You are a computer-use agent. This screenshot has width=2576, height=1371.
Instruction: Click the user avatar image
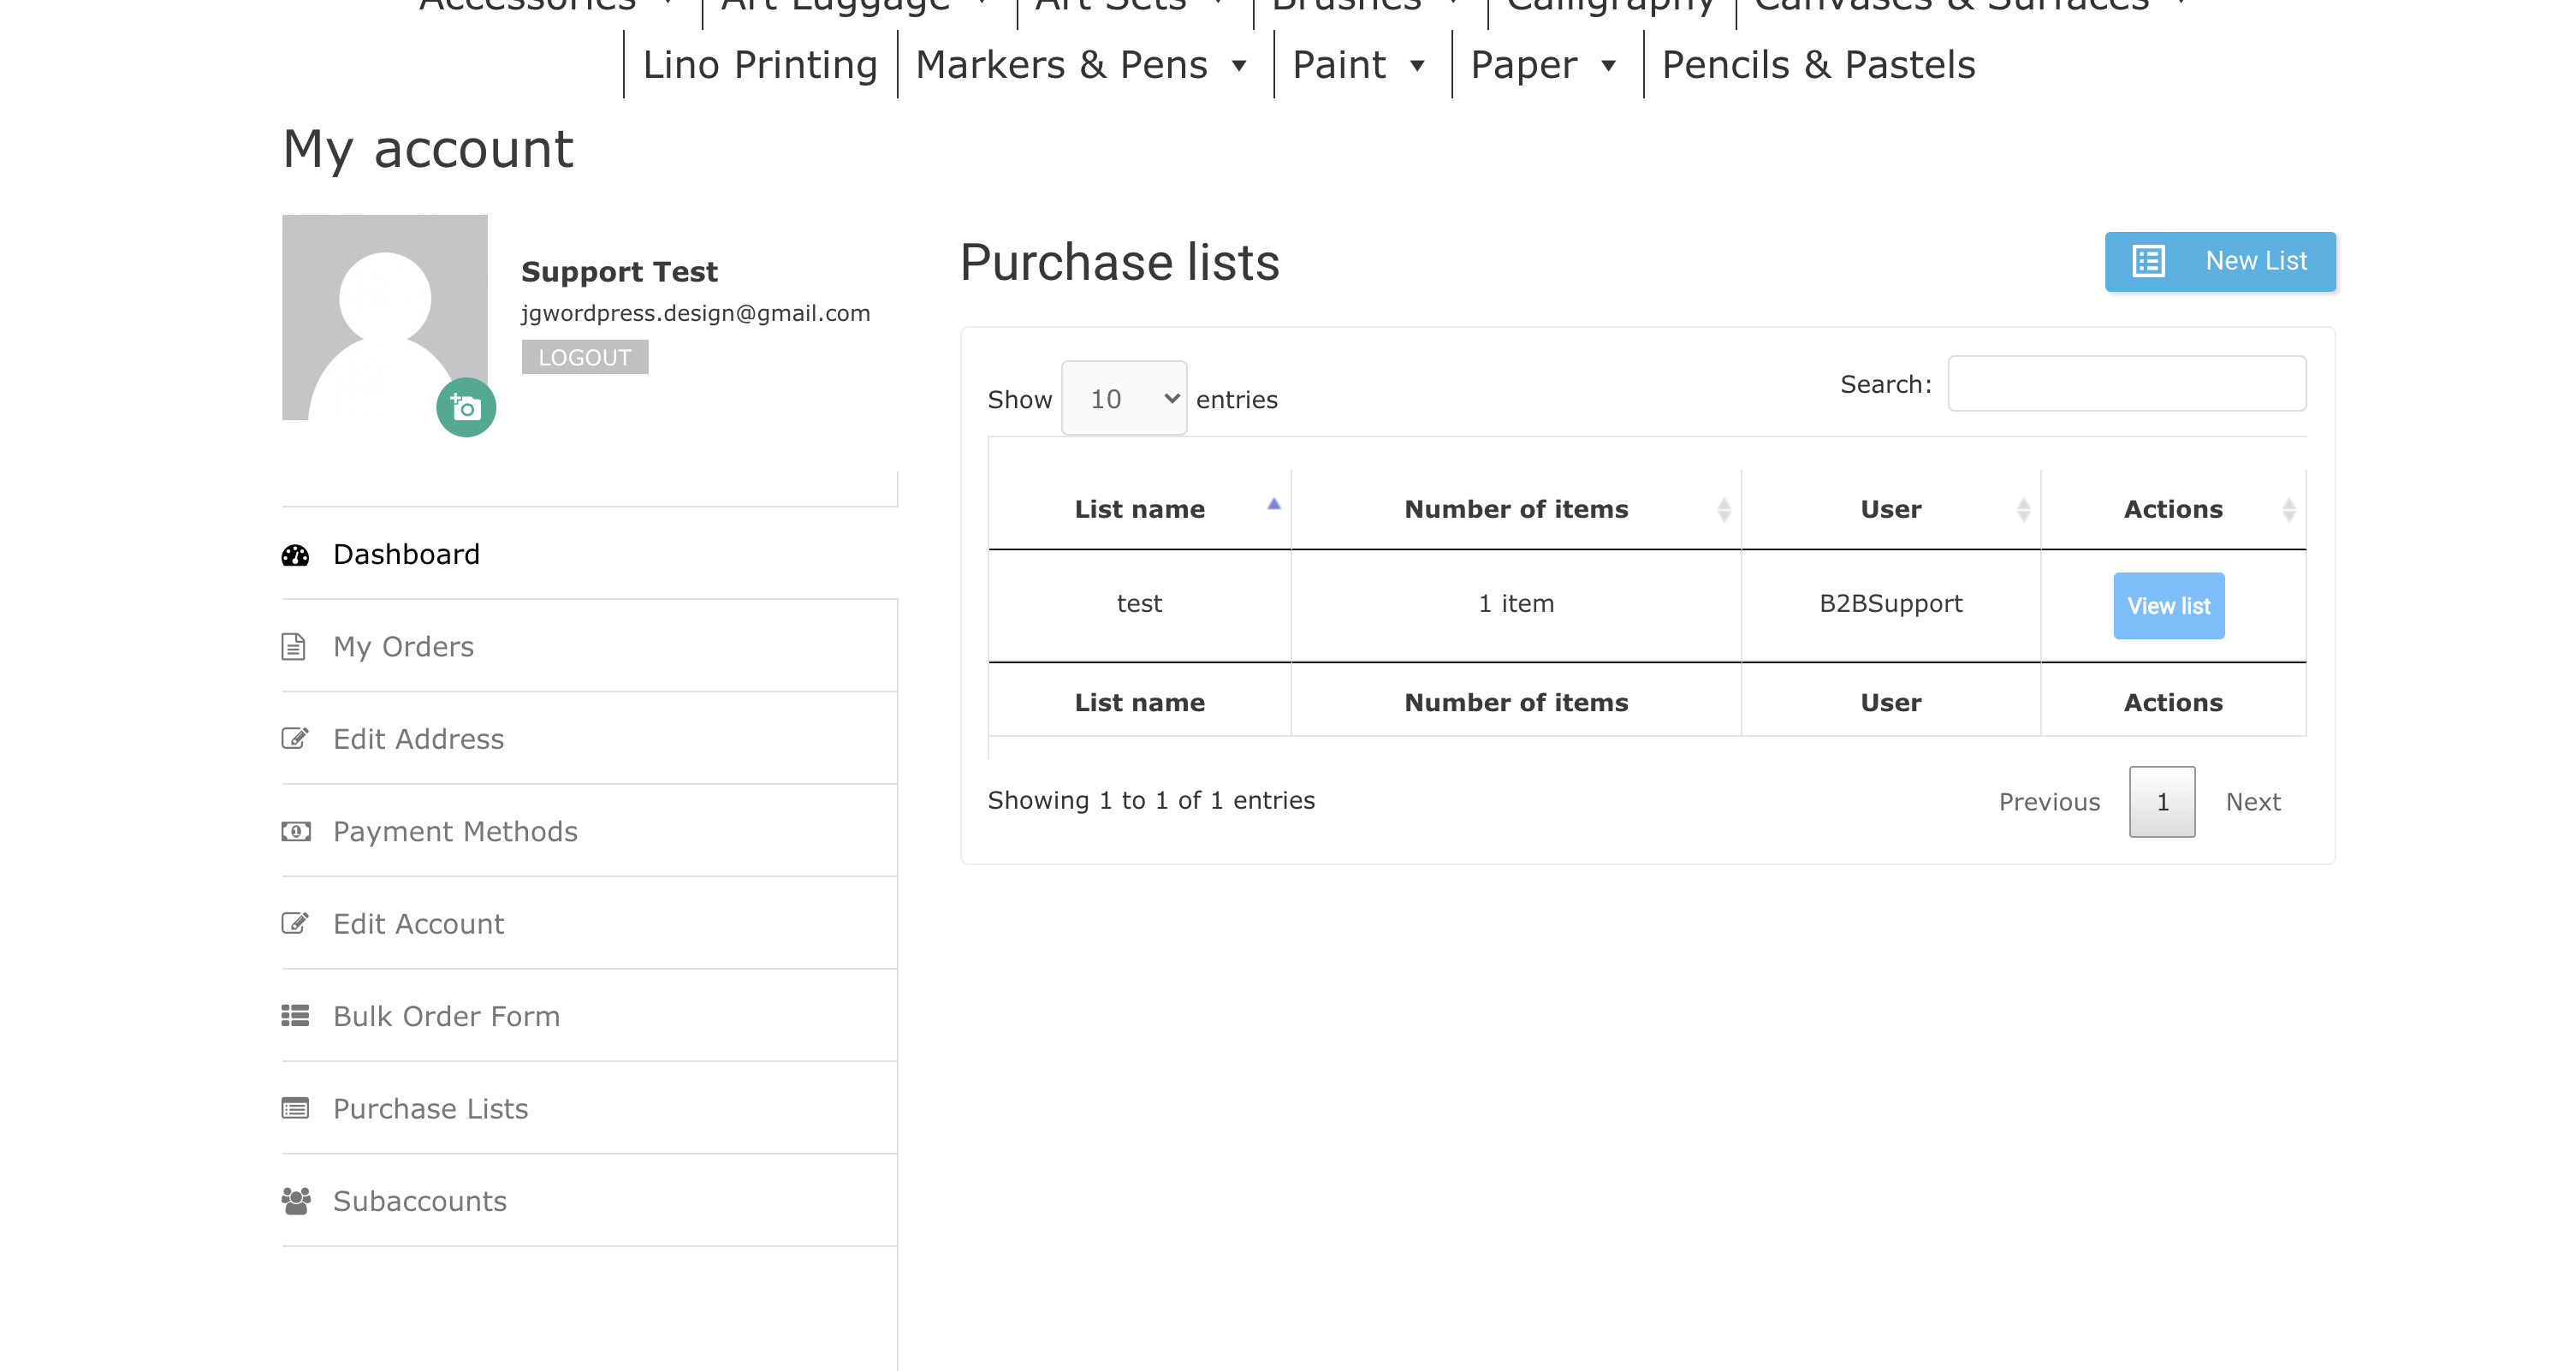[385, 317]
